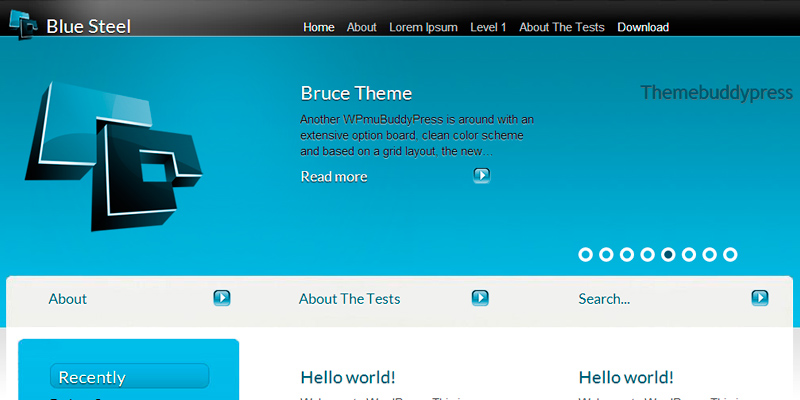Open the Blue Steel site title link
Screen dimensions: 800x400
point(88,27)
